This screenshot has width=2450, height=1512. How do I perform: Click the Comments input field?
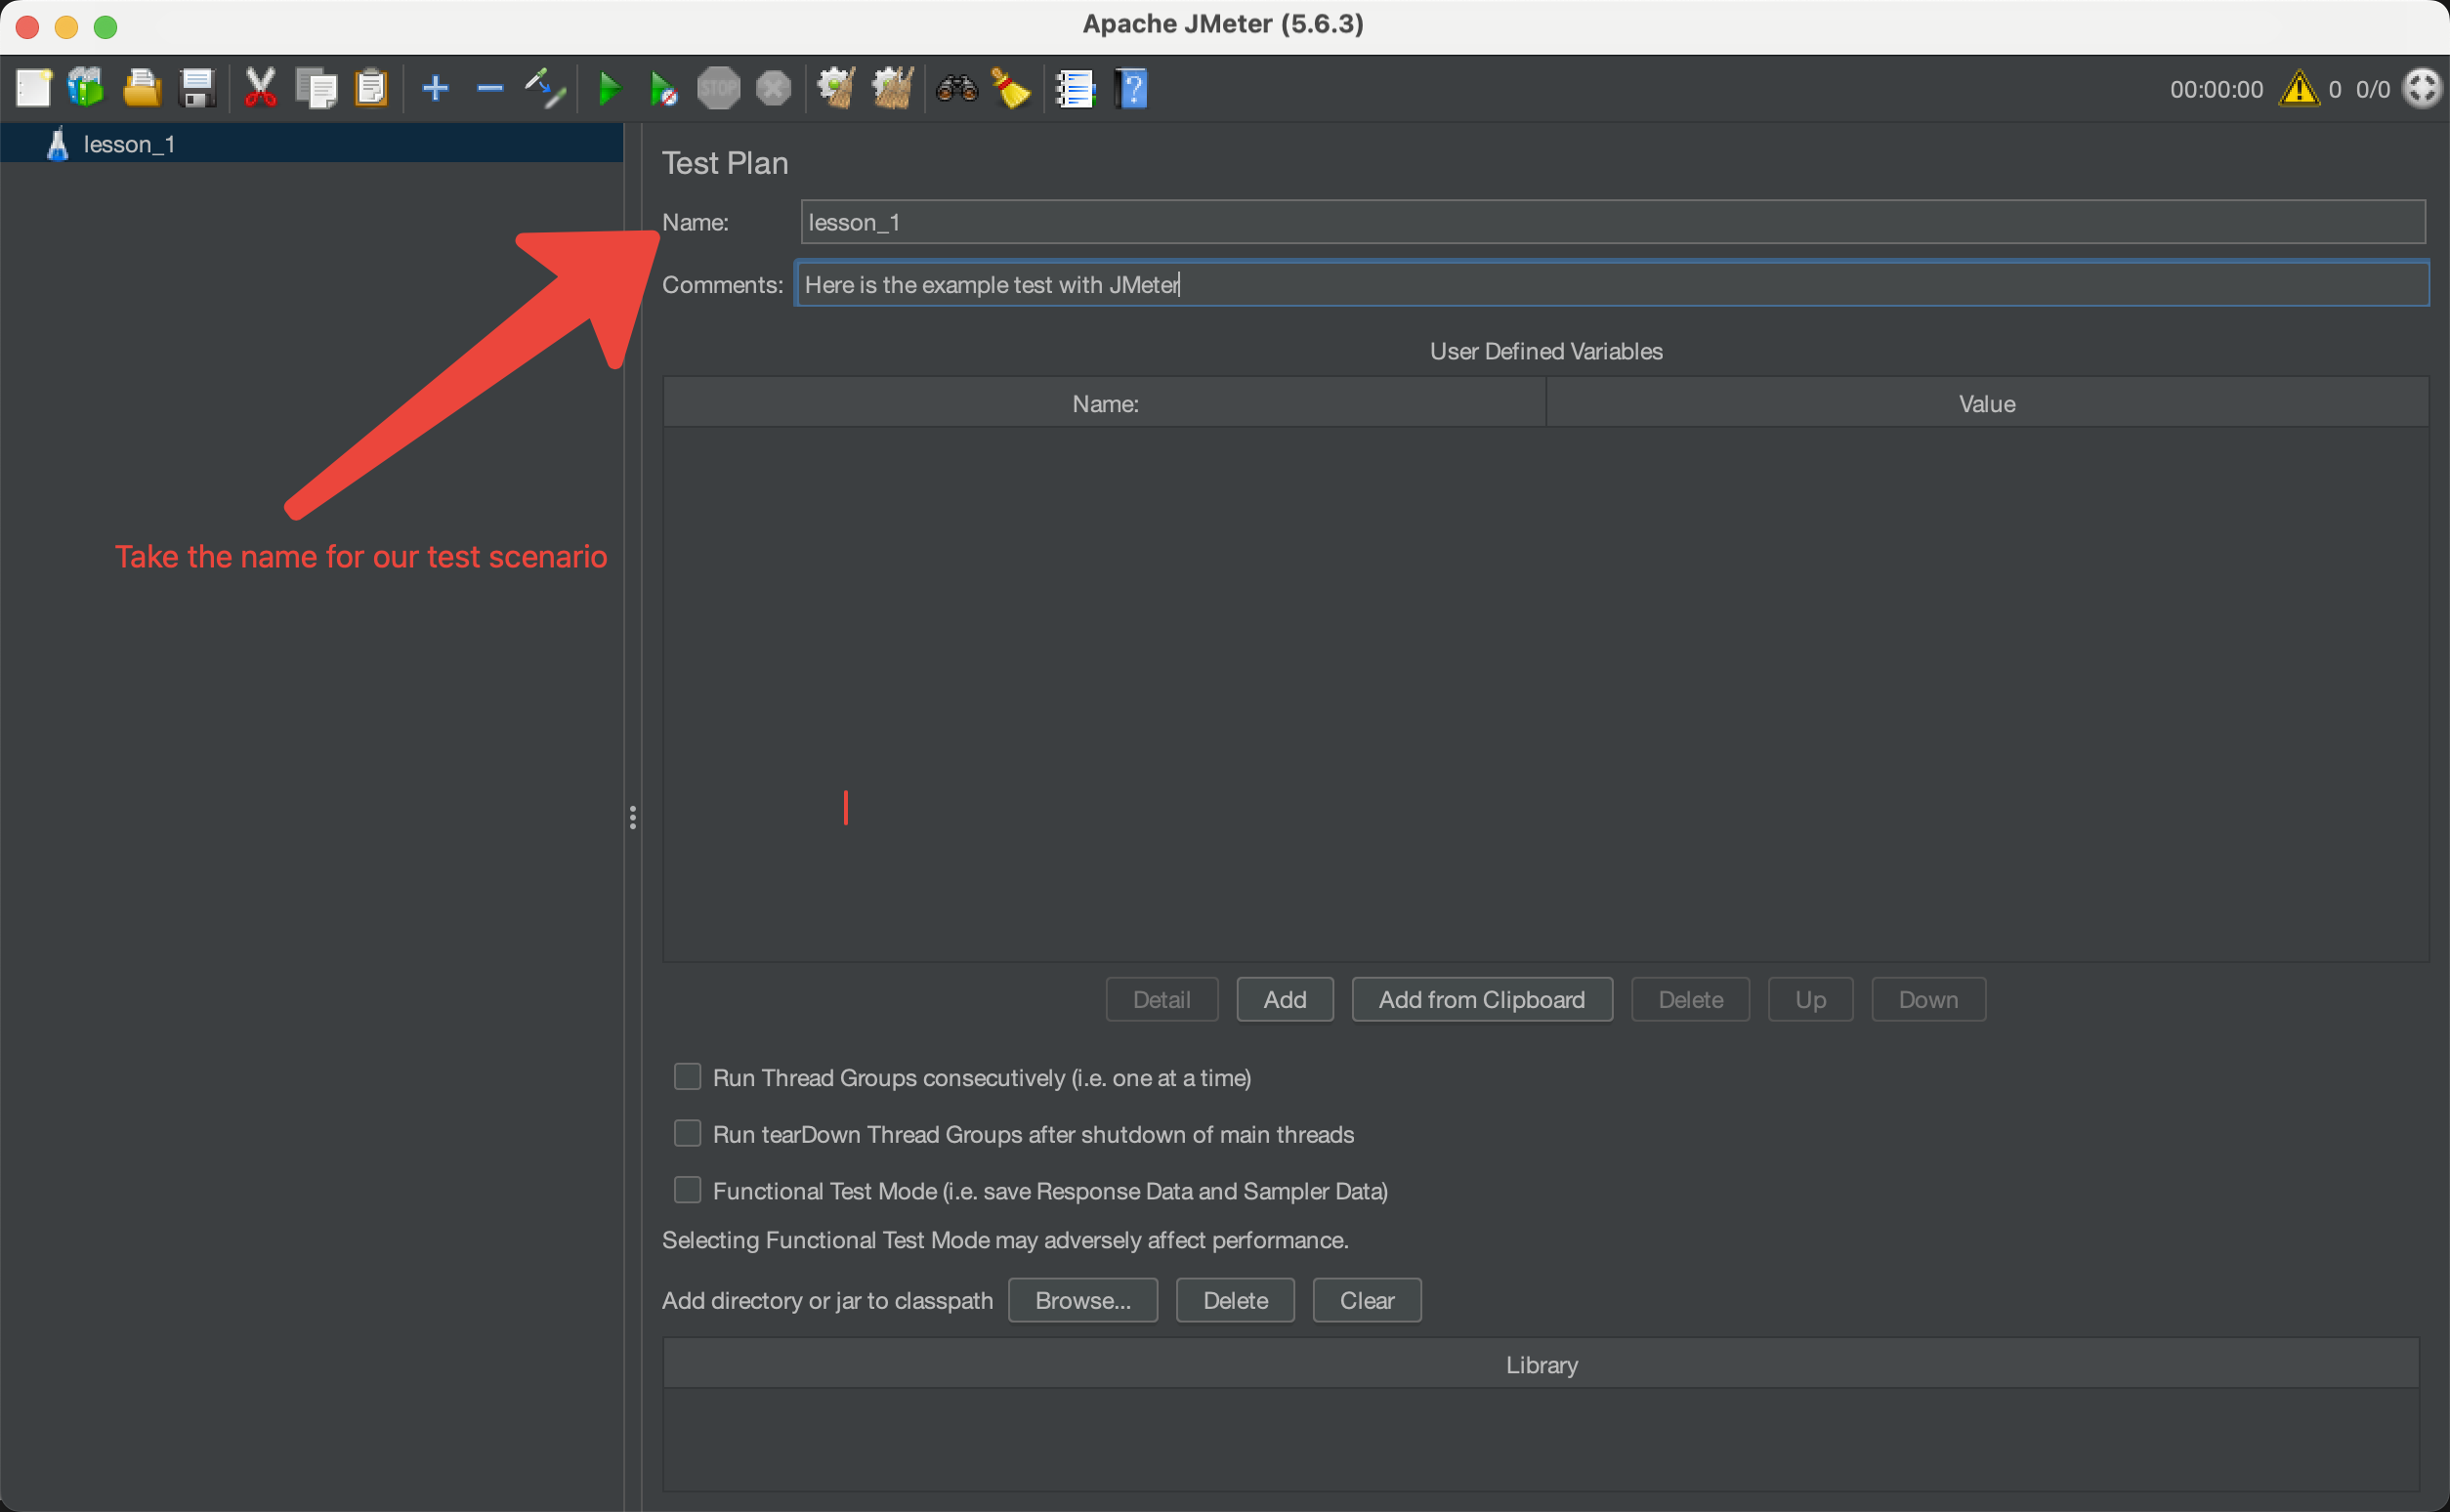pyautogui.click(x=1612, y=284)
